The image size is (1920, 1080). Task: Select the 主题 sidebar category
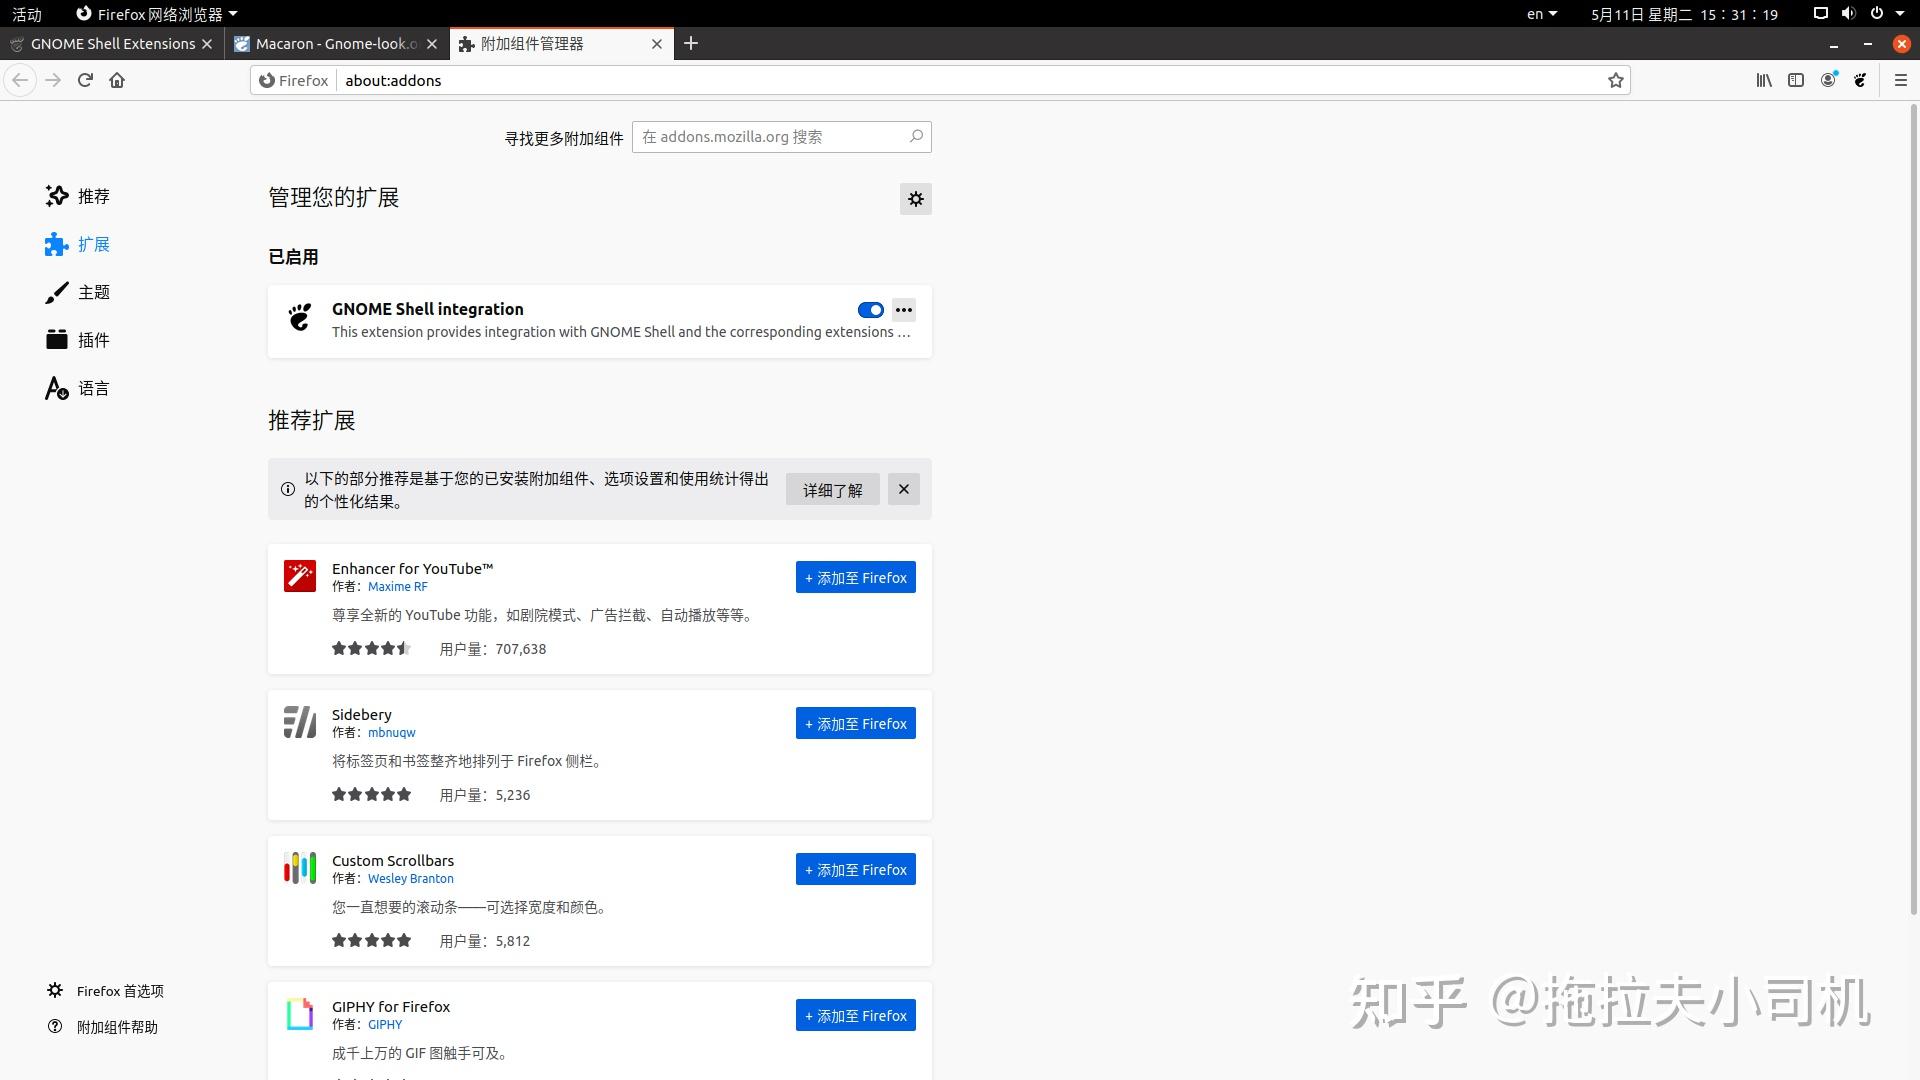coord(78,292)
